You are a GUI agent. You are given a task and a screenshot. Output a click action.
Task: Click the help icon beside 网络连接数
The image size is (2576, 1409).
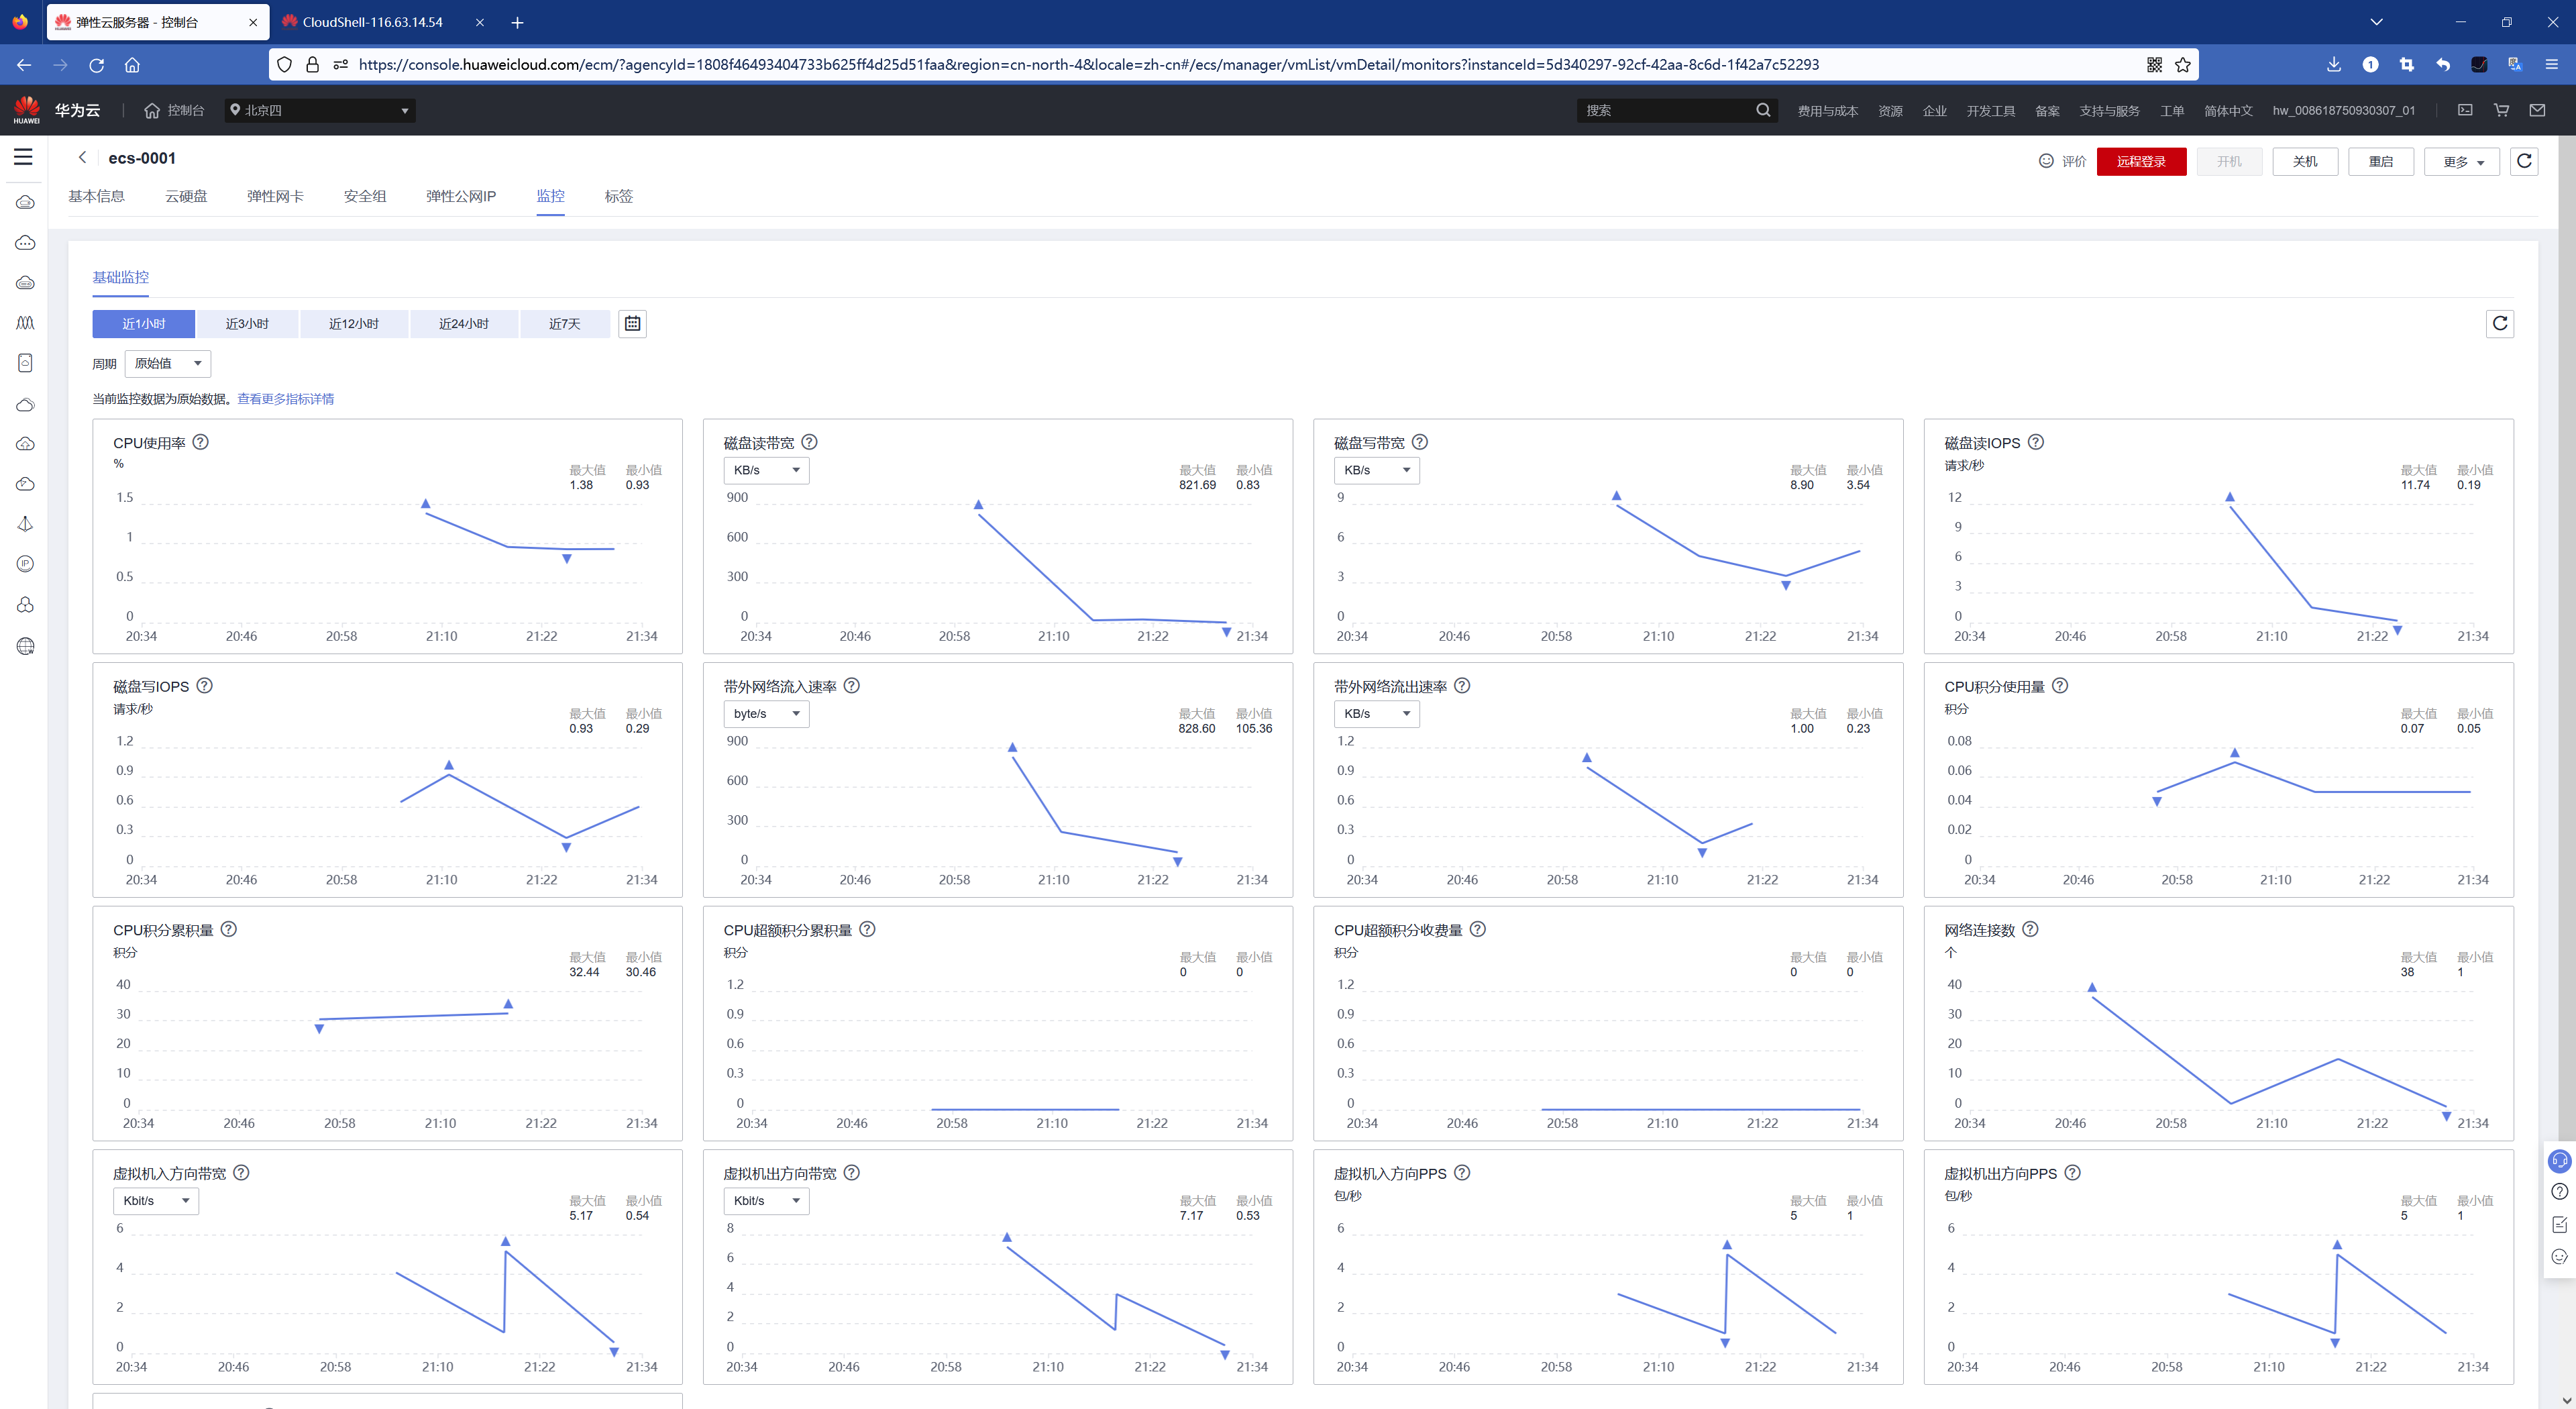click(x=2030, y=929)
